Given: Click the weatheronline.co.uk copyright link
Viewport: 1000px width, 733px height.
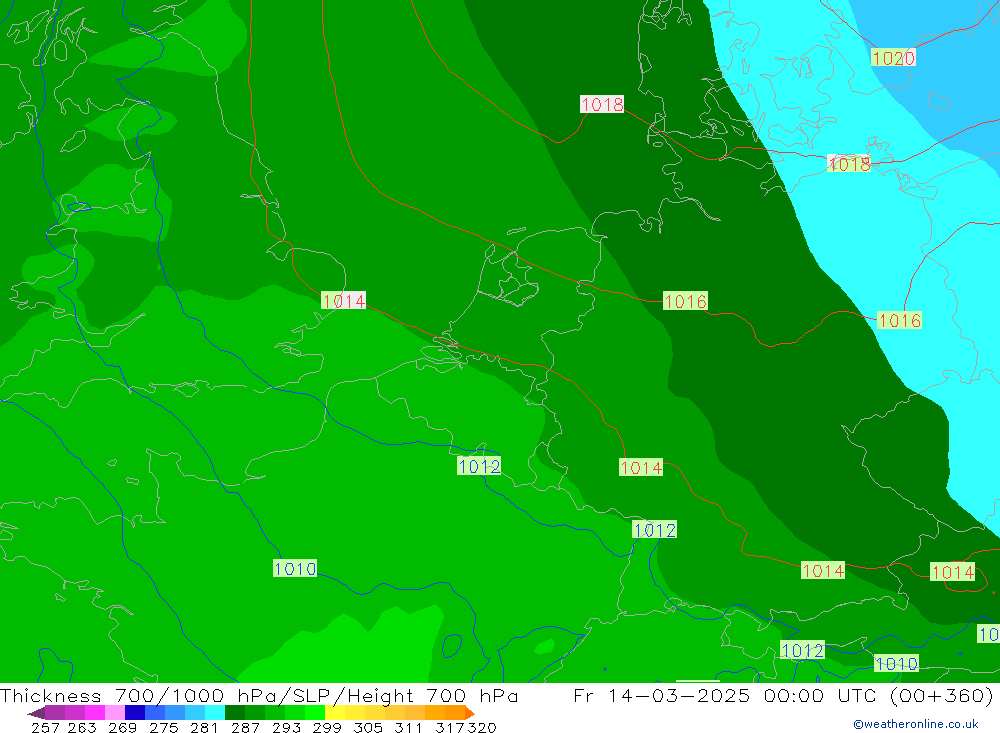Looking at the screenshot, I should (x=916, y=724).
